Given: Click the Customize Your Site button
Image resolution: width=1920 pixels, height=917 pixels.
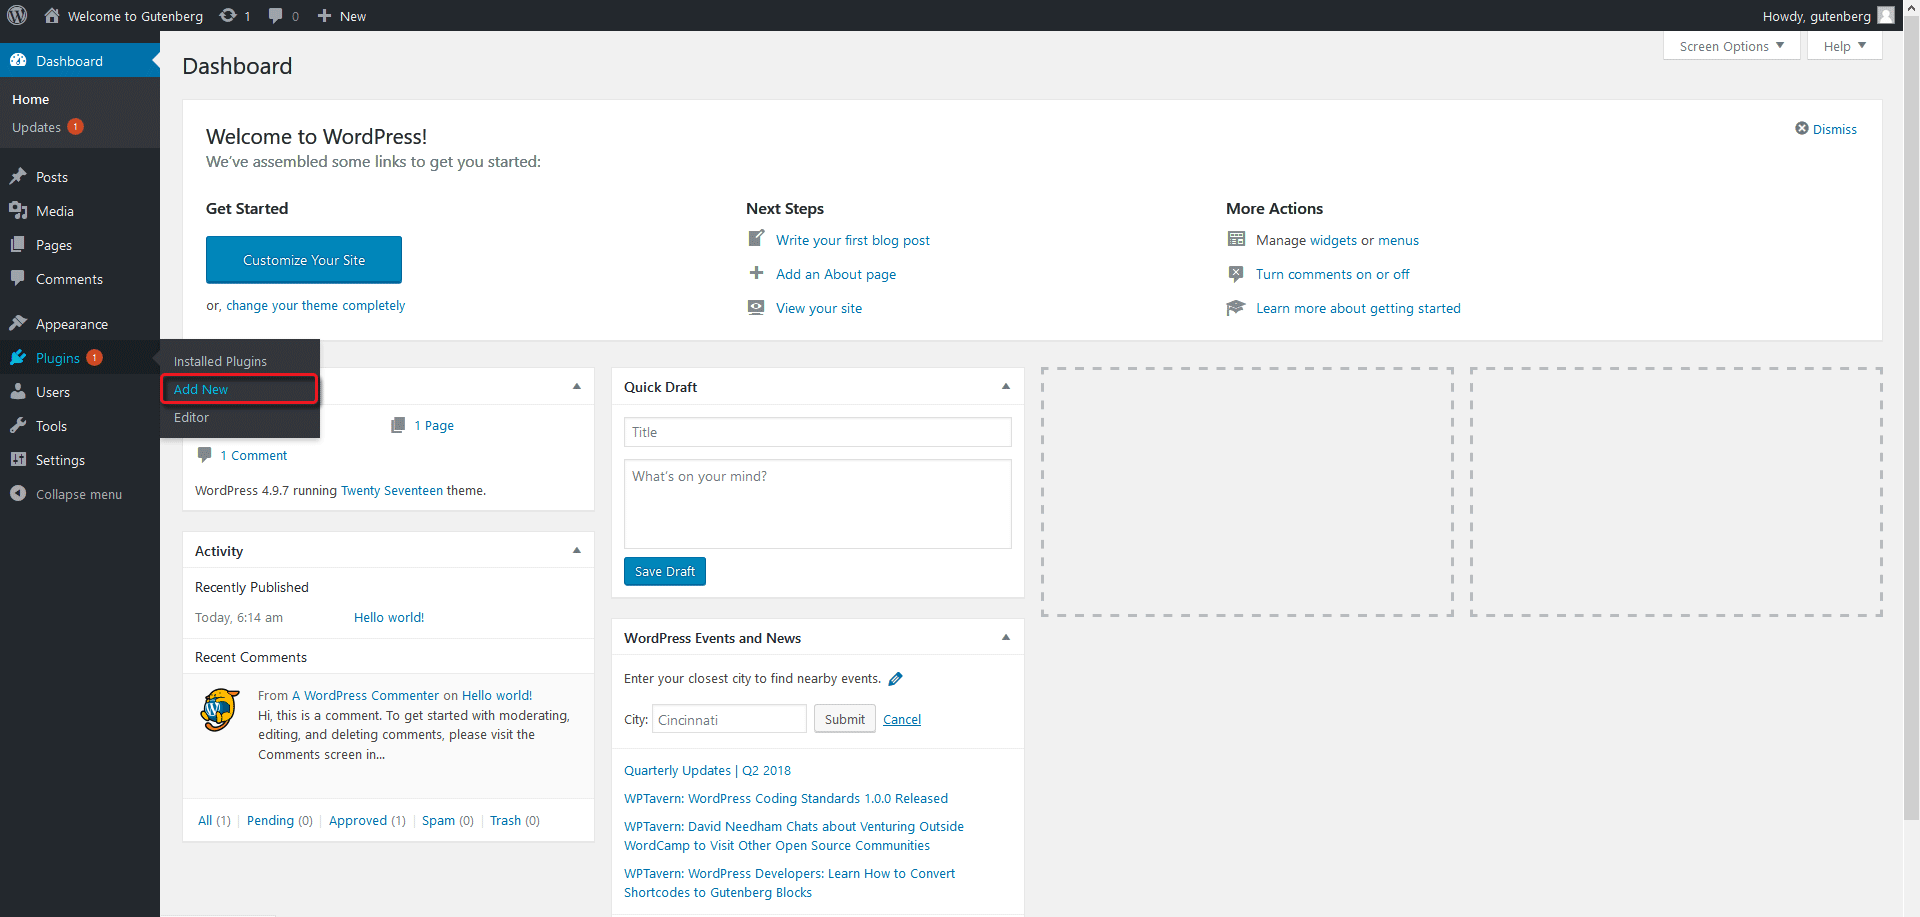Looking at the screenshot, I should click(x=304, y=260).
